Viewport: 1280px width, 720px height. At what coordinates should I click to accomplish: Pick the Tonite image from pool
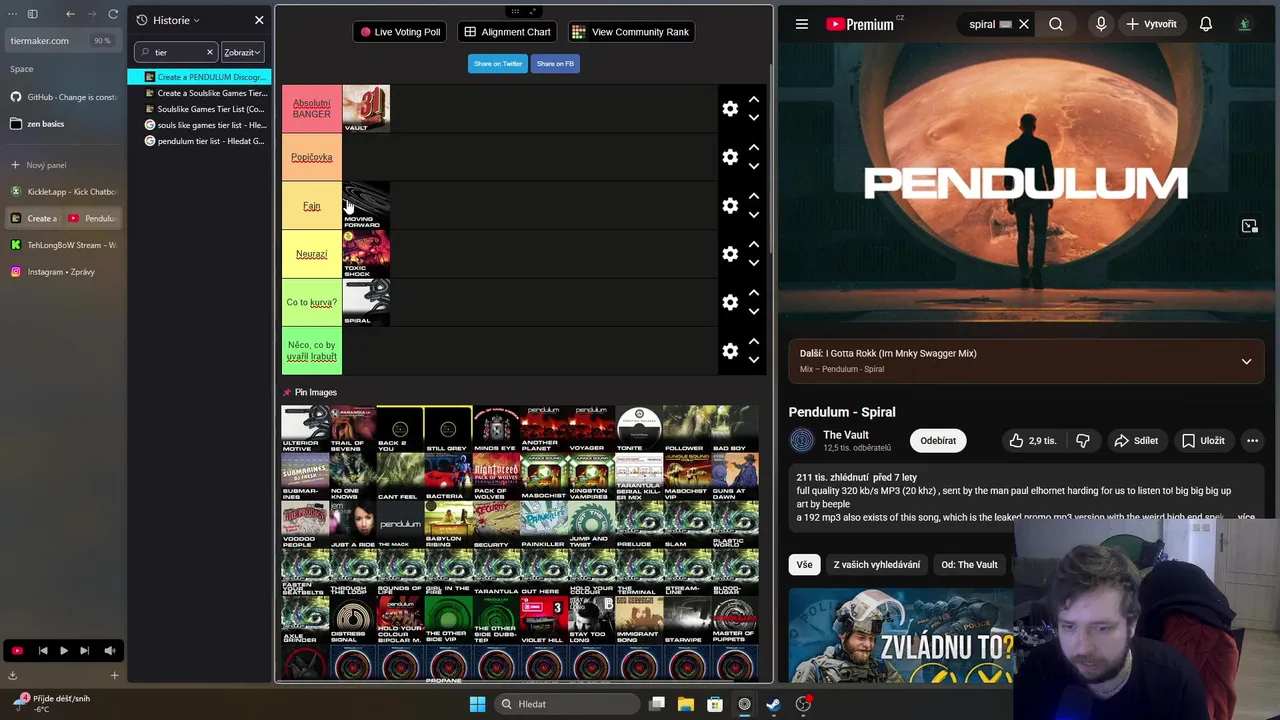(x=639, y=429)
